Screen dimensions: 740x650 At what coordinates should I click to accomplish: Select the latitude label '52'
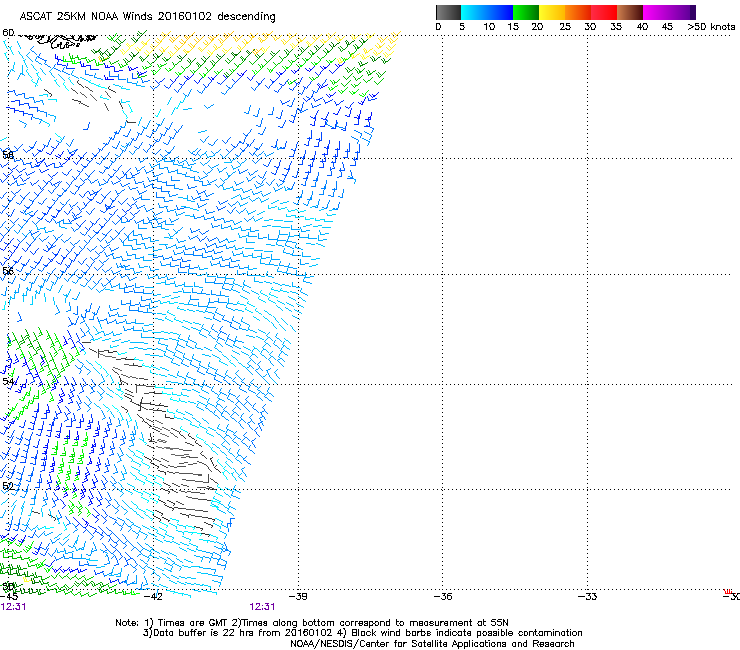click(8, 486)
